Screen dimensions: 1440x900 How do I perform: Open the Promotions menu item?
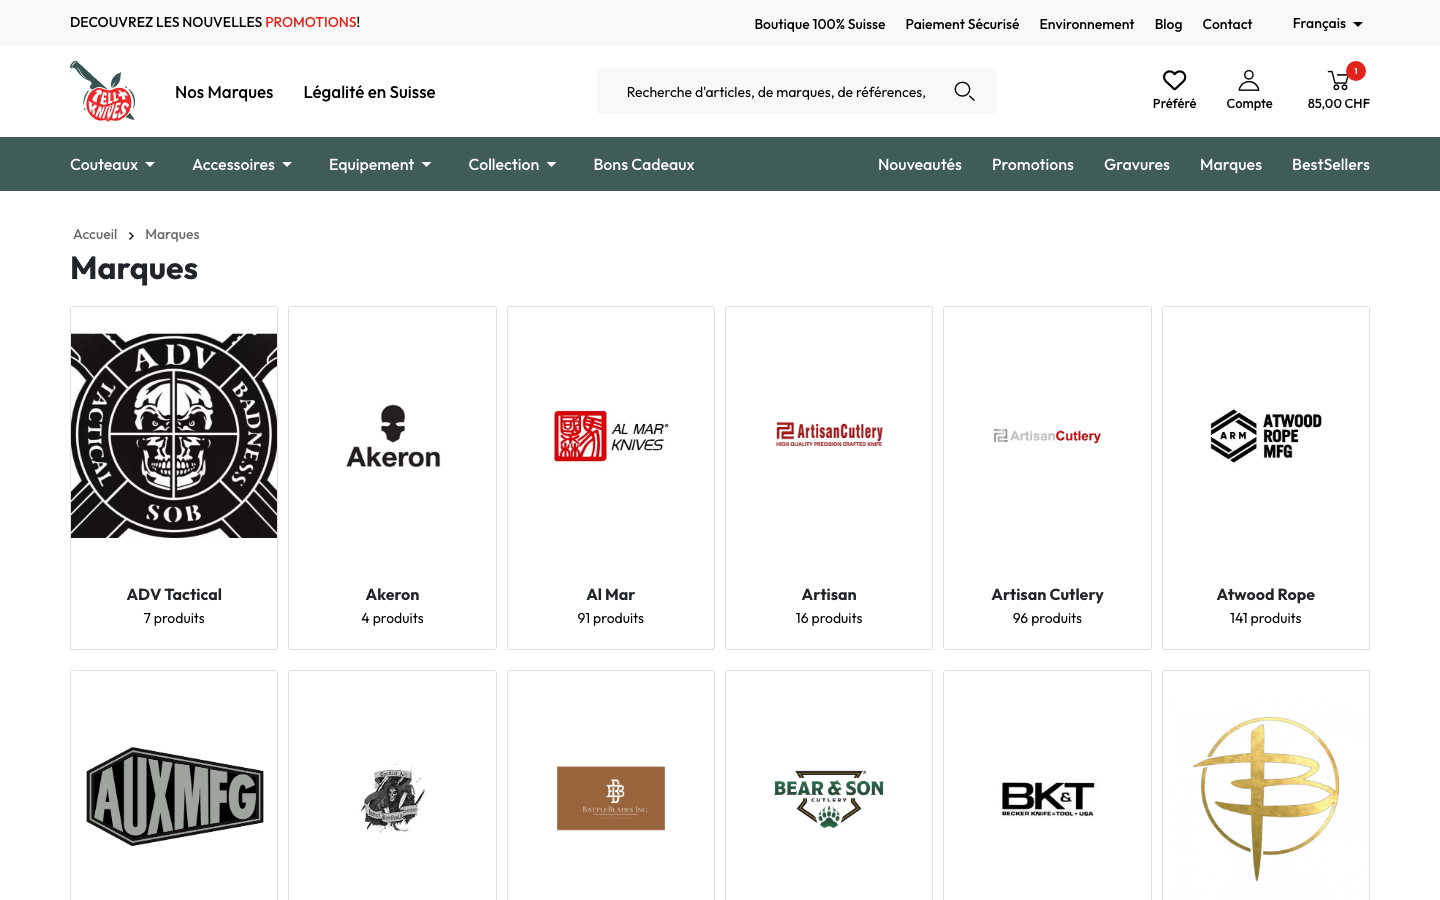click(x=1033, y=164)
